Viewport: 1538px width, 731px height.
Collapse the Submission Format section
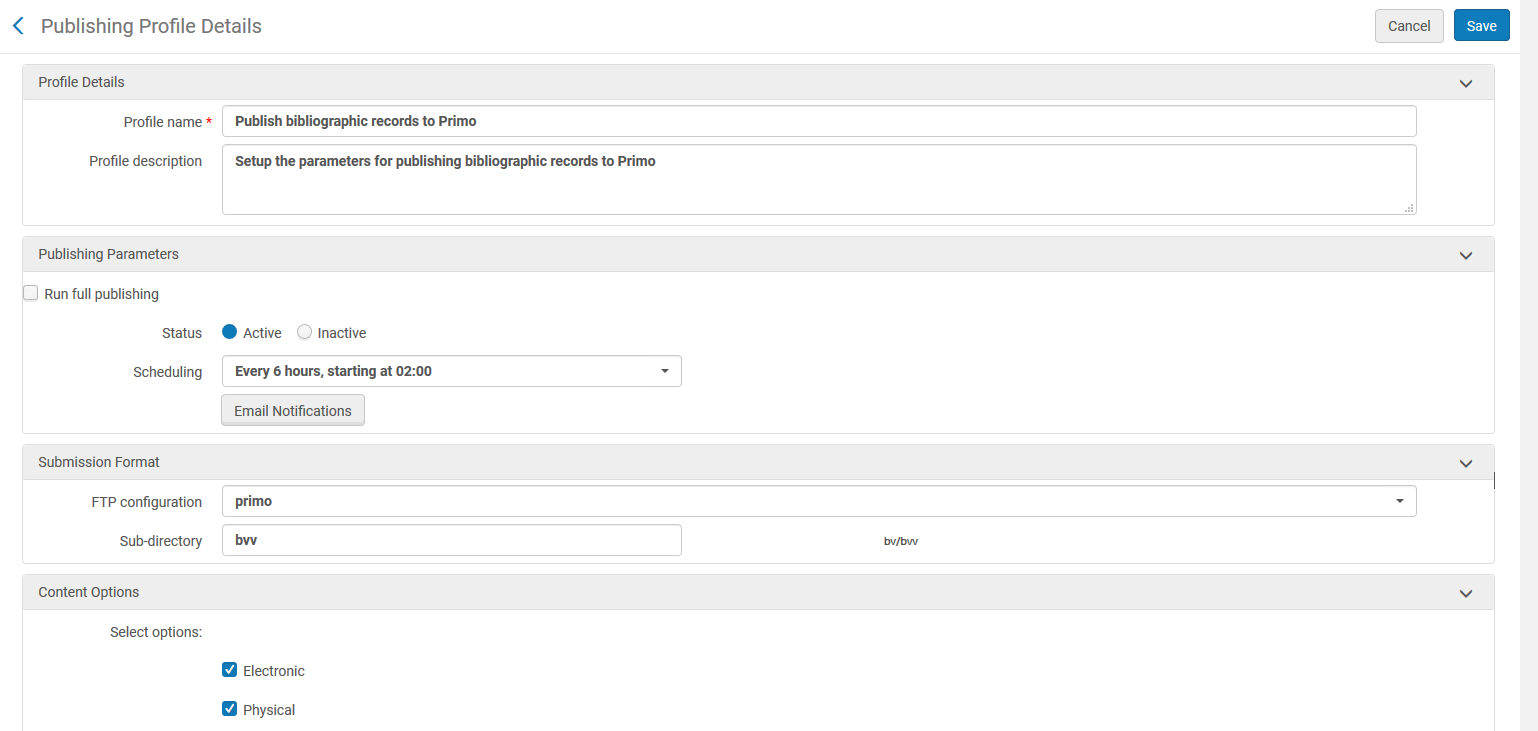[1466, 463]
